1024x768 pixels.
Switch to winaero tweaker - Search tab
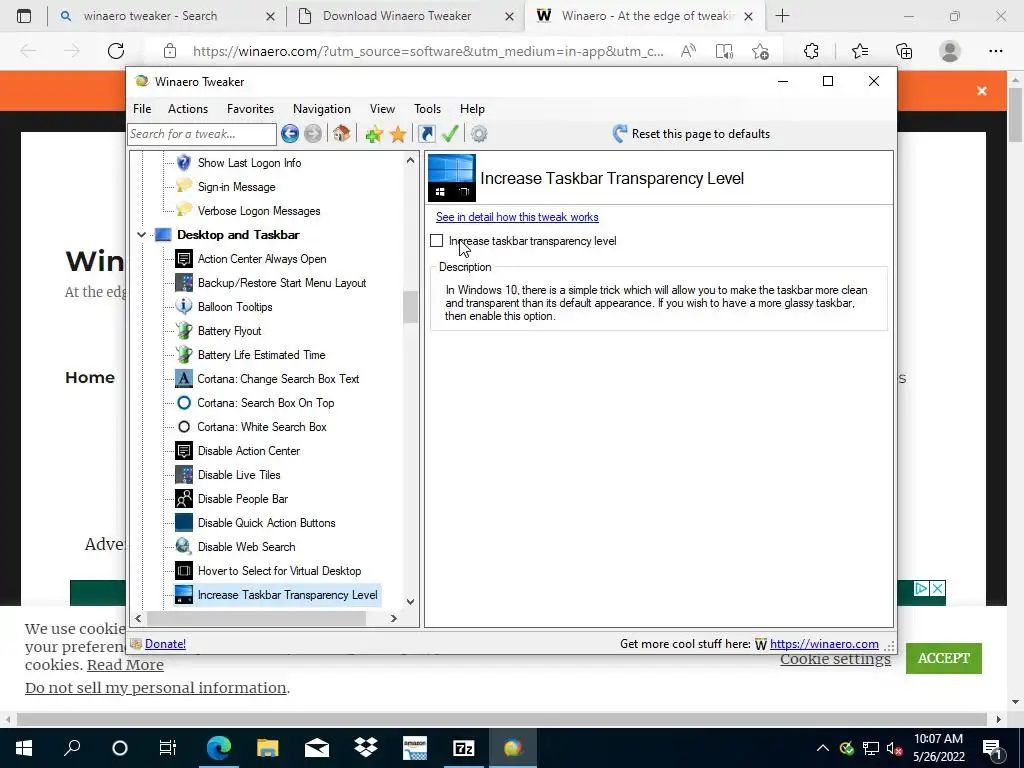167,16
